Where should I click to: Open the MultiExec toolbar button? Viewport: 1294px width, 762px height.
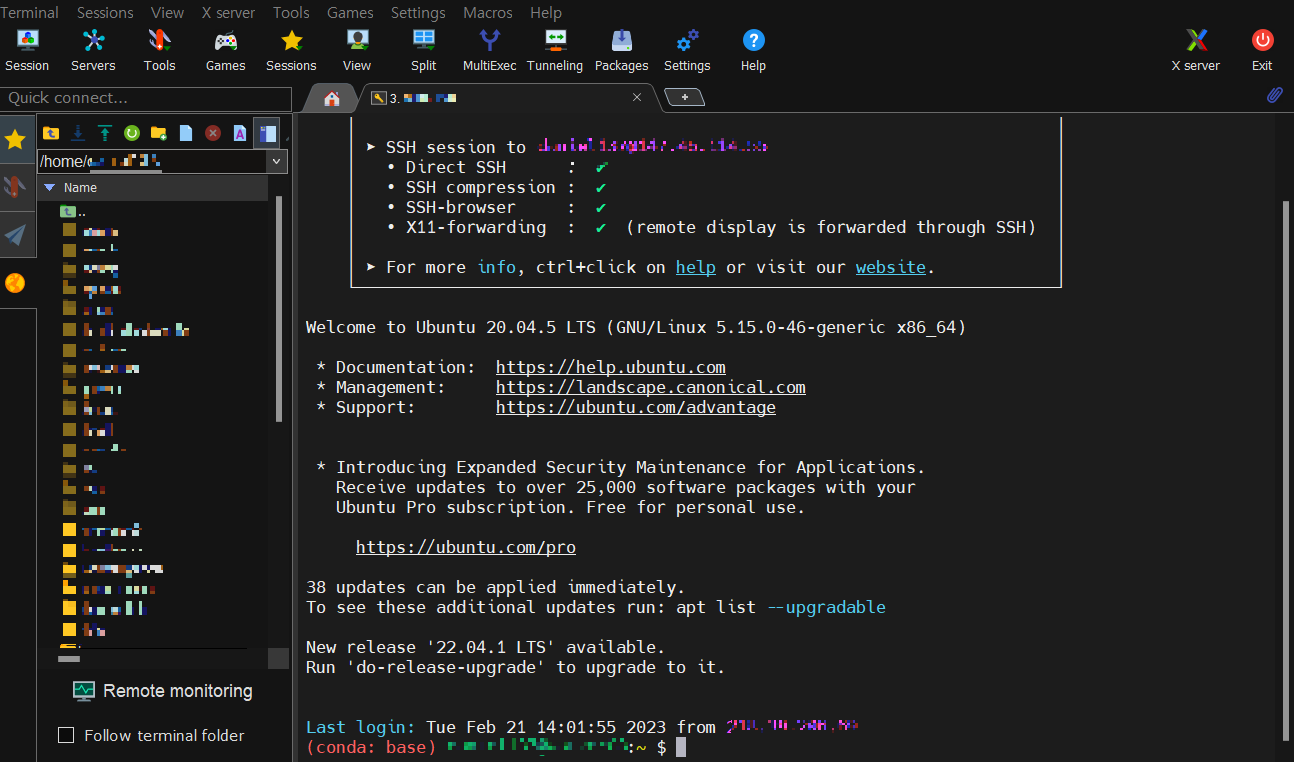[x=490, y=50]
